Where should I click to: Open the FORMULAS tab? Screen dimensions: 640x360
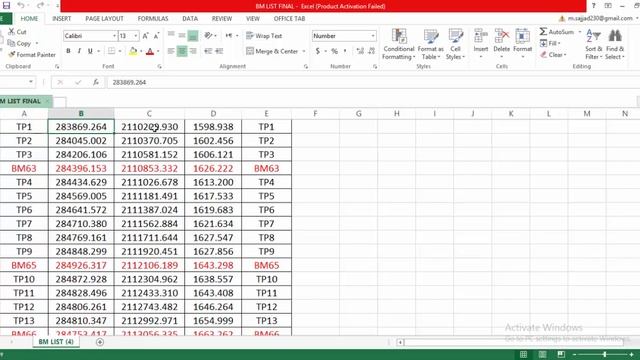tap(153, 19)
